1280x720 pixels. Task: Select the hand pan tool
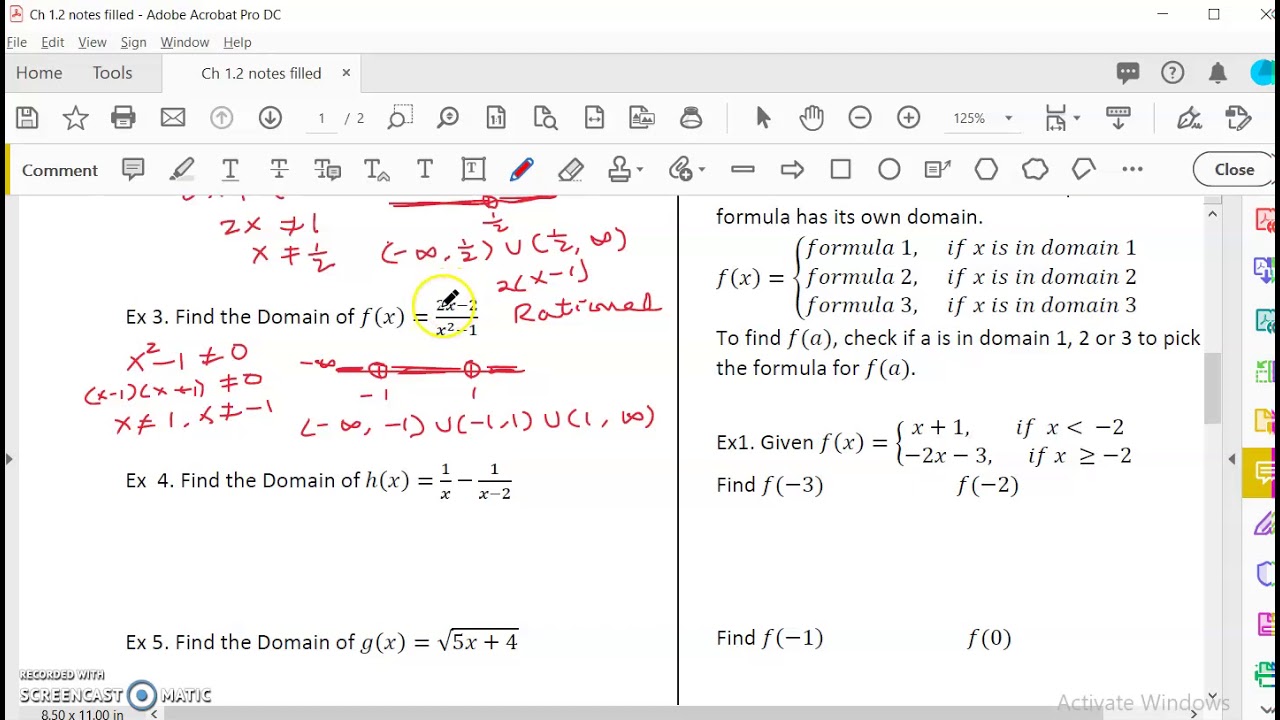tap(811, 118)
